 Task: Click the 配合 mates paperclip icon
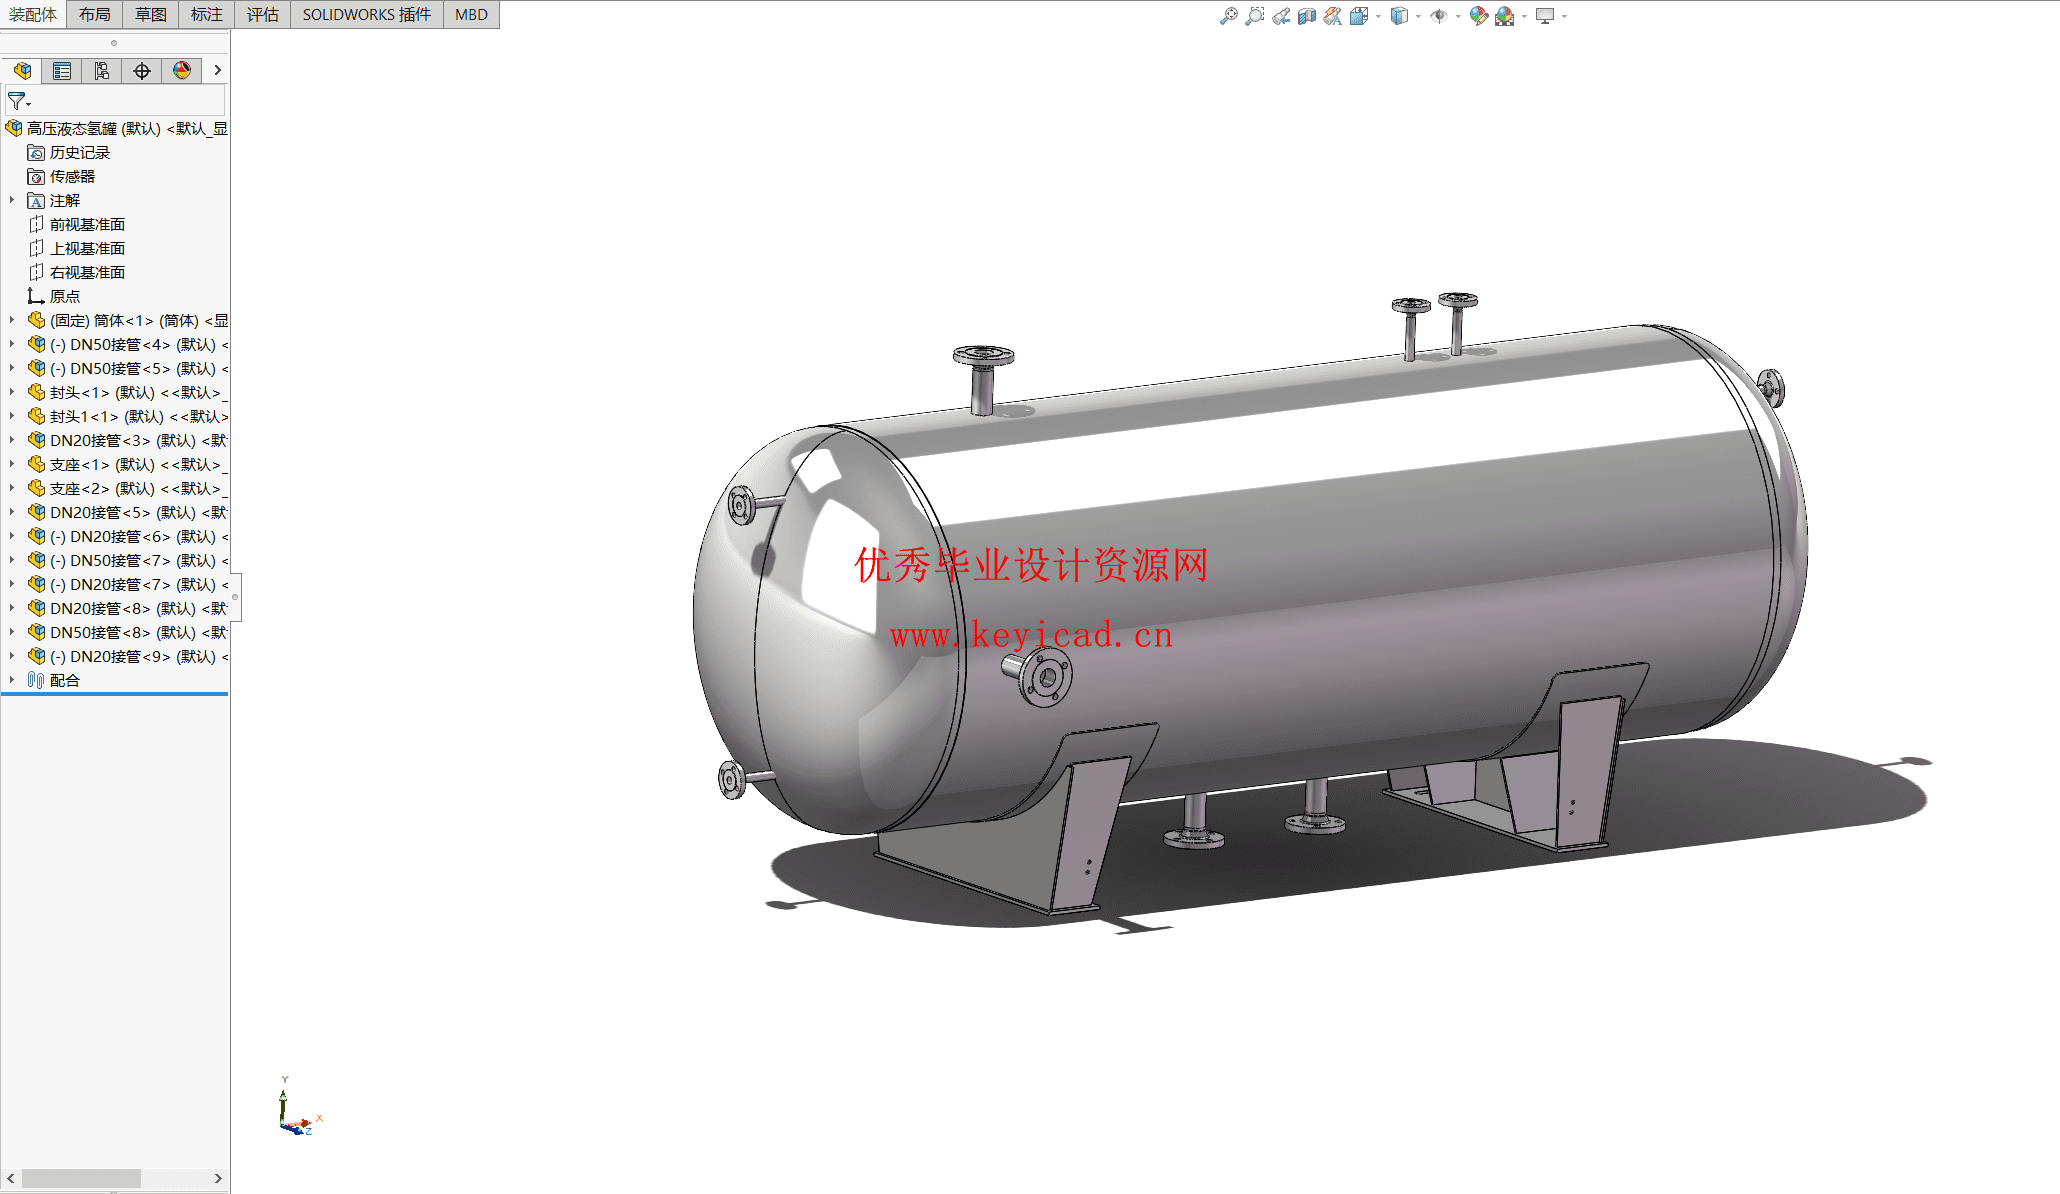pyautogui.click(x=36, y=680)
